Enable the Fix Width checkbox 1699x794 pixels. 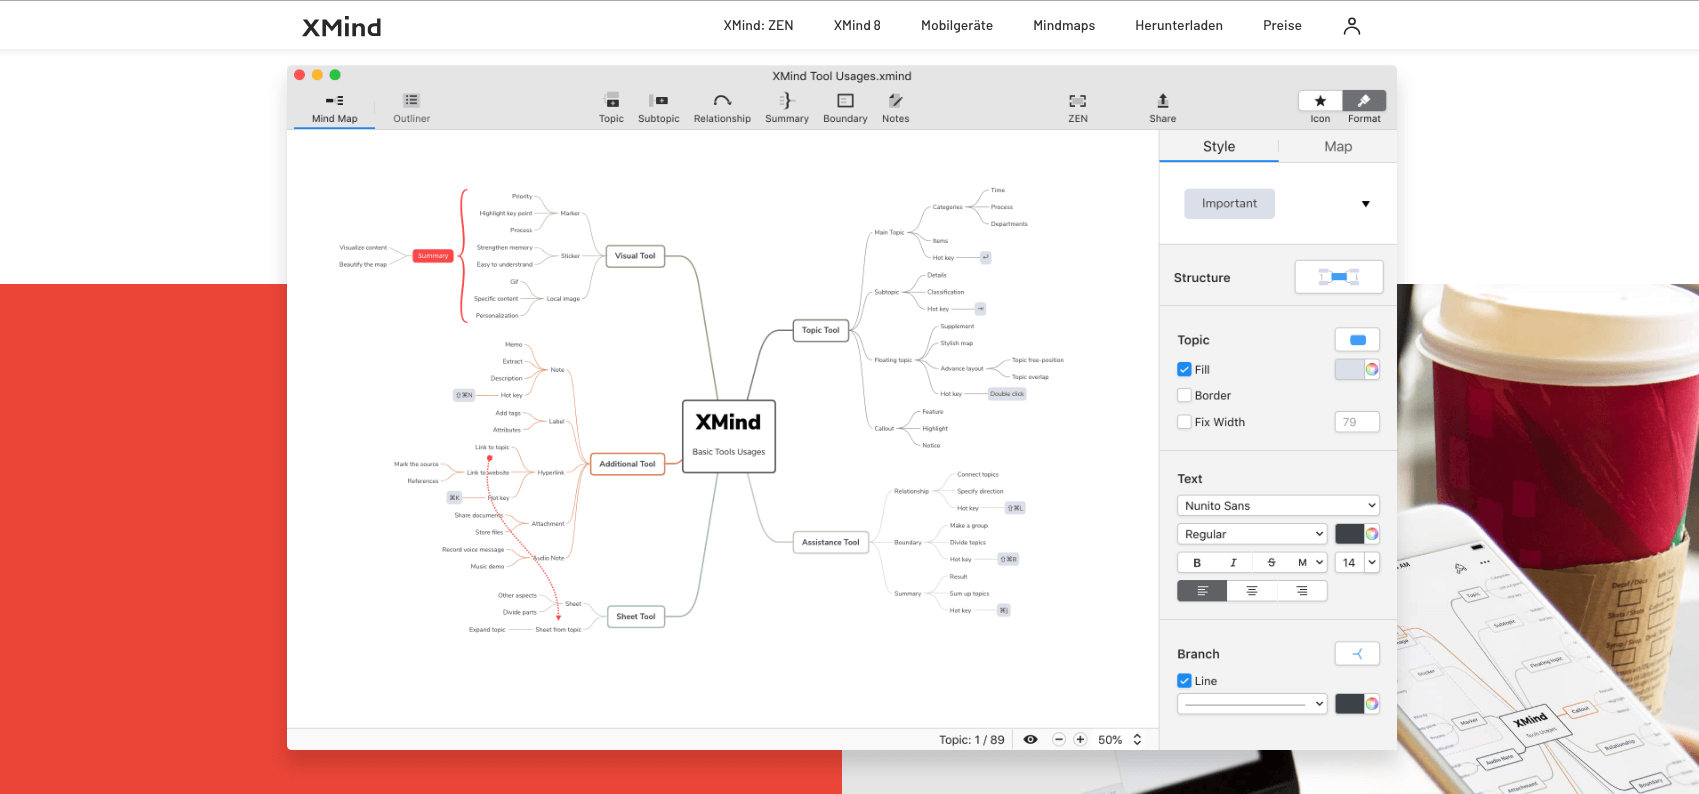pos(1184,422)
